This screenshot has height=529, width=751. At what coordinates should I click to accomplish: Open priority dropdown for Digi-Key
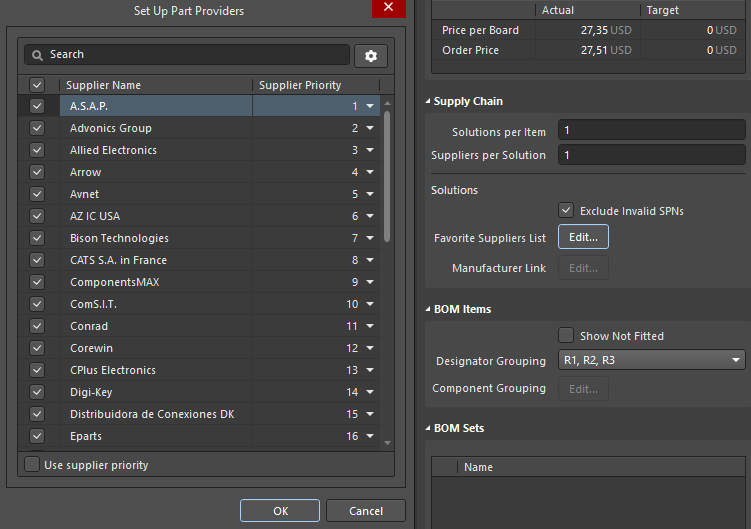click(370, 392)
